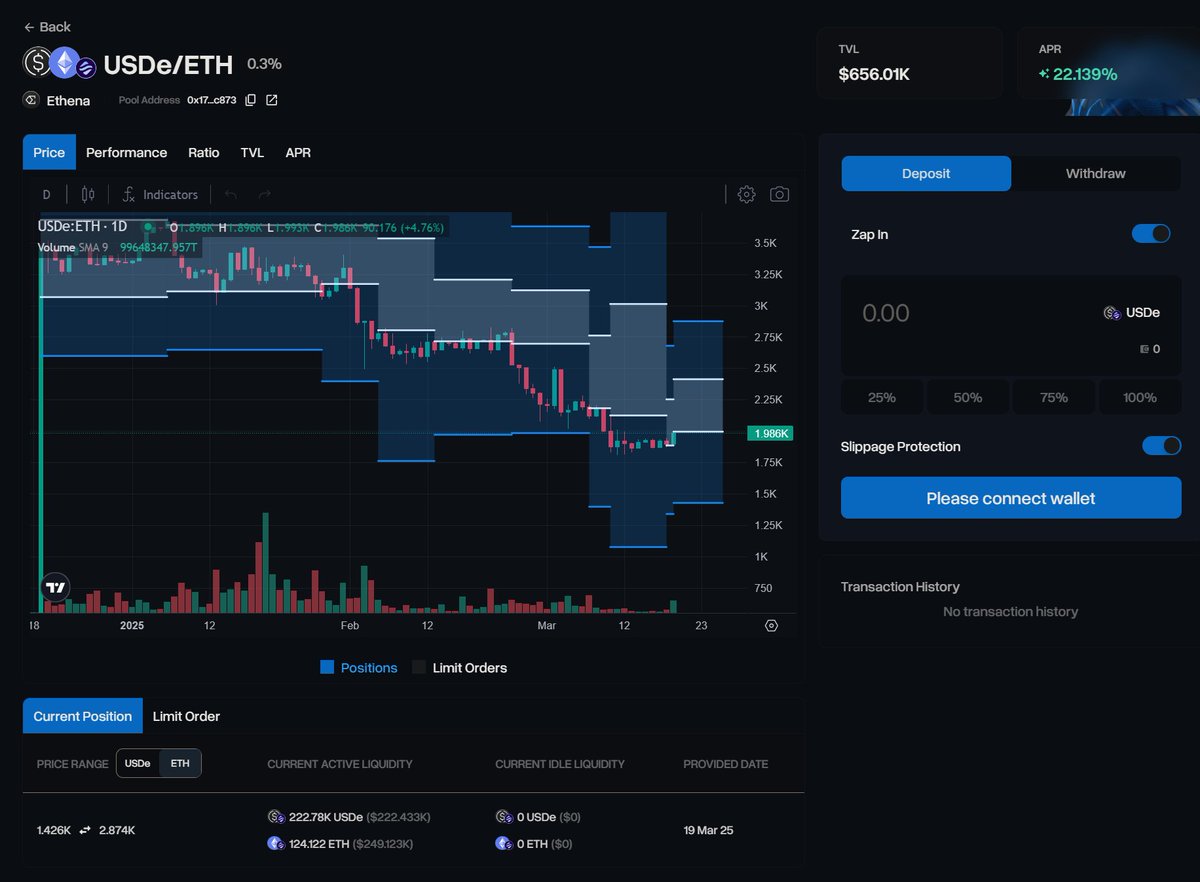Open the time axis settings gear
The image size is (1200, 882).
click(771, 626)
